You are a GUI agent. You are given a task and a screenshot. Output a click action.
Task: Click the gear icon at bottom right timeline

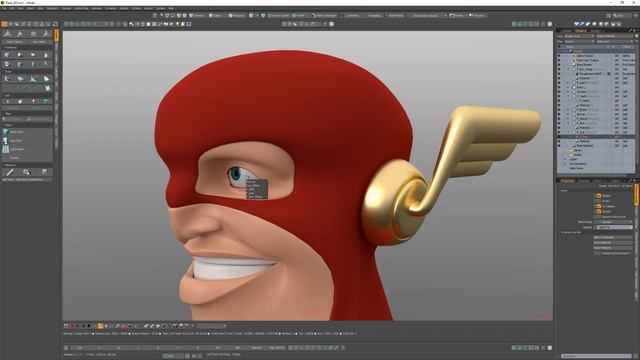(549, 348)
